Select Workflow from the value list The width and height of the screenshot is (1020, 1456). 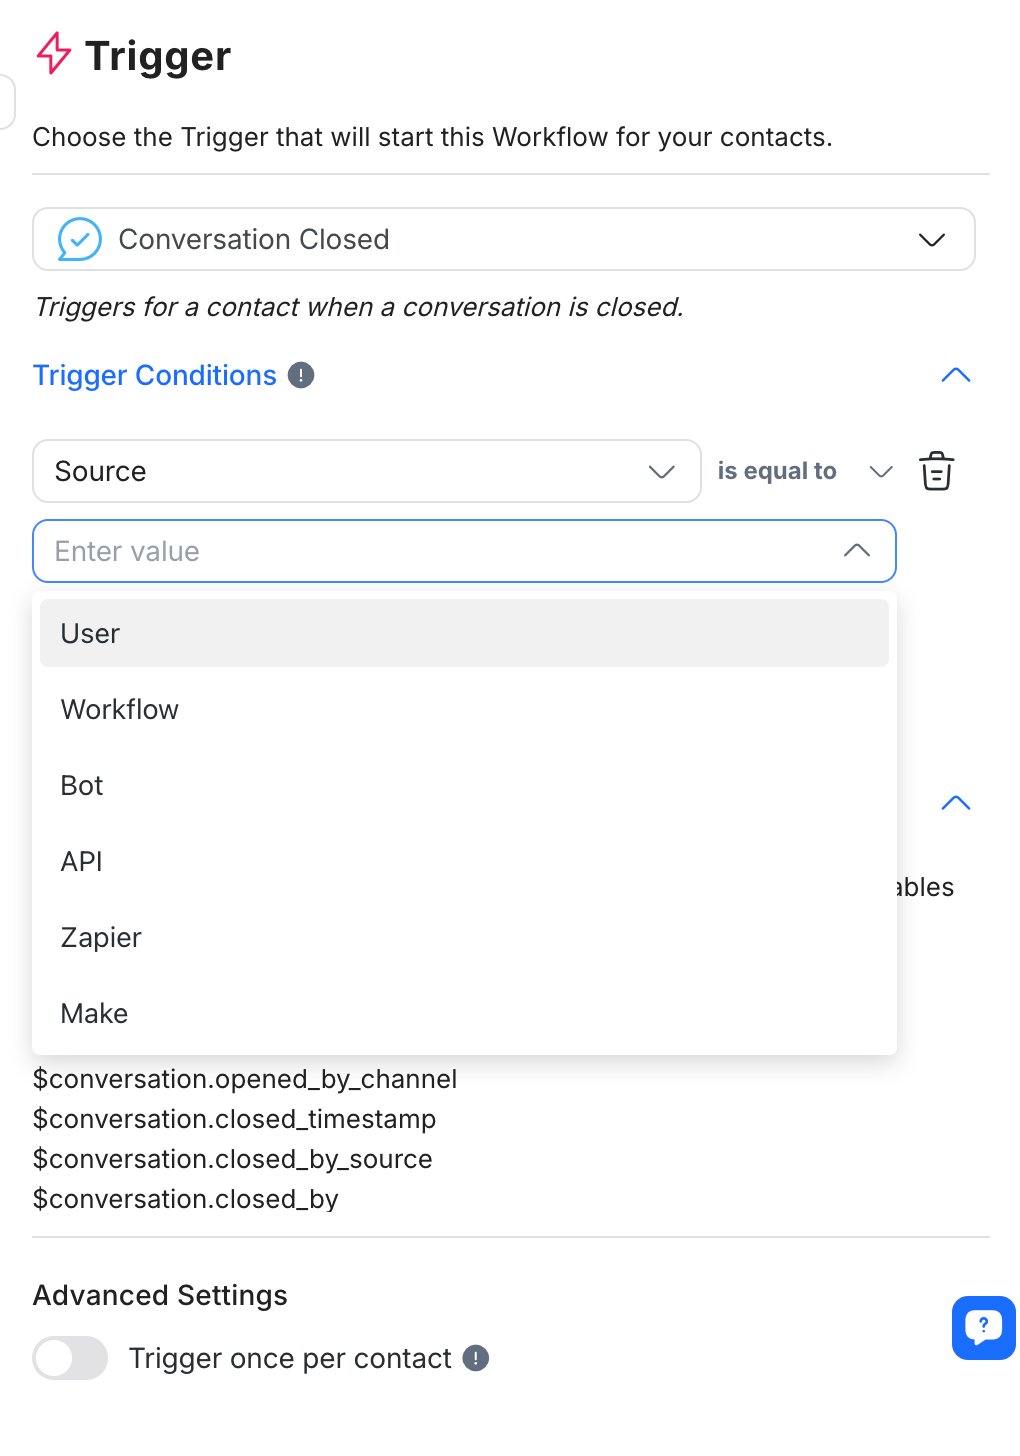[464, 709]
